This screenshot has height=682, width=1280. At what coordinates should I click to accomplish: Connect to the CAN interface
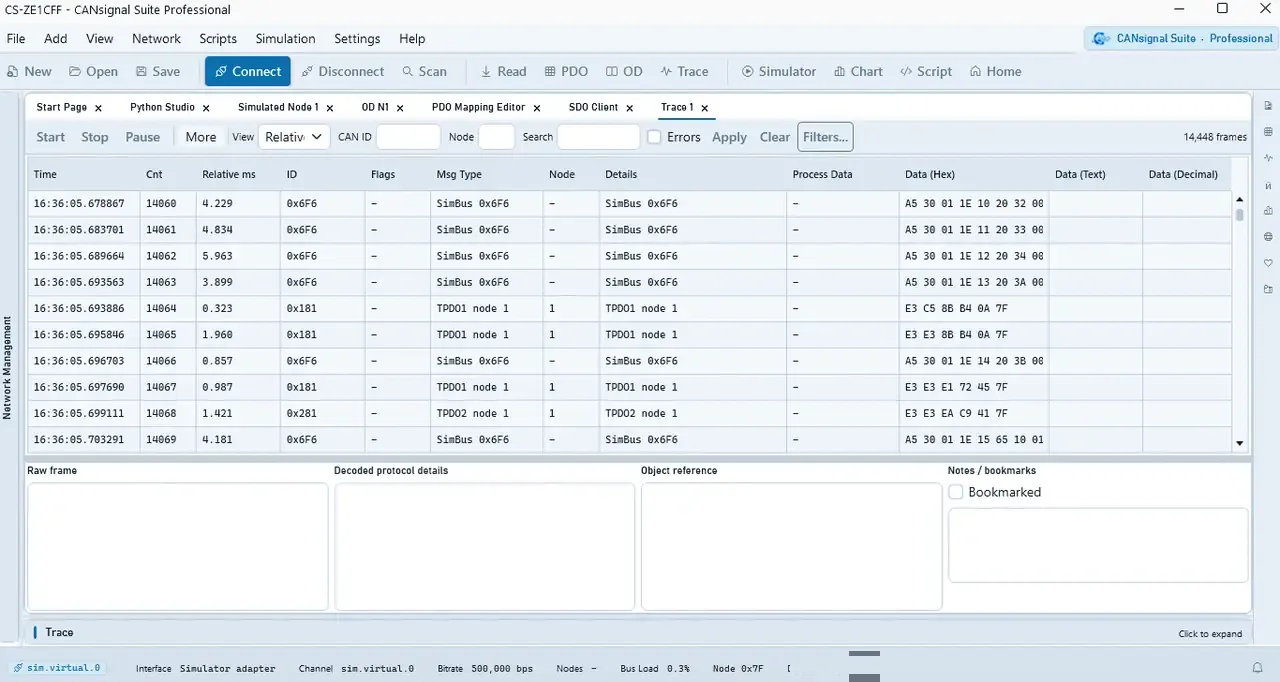pos(248,71)
